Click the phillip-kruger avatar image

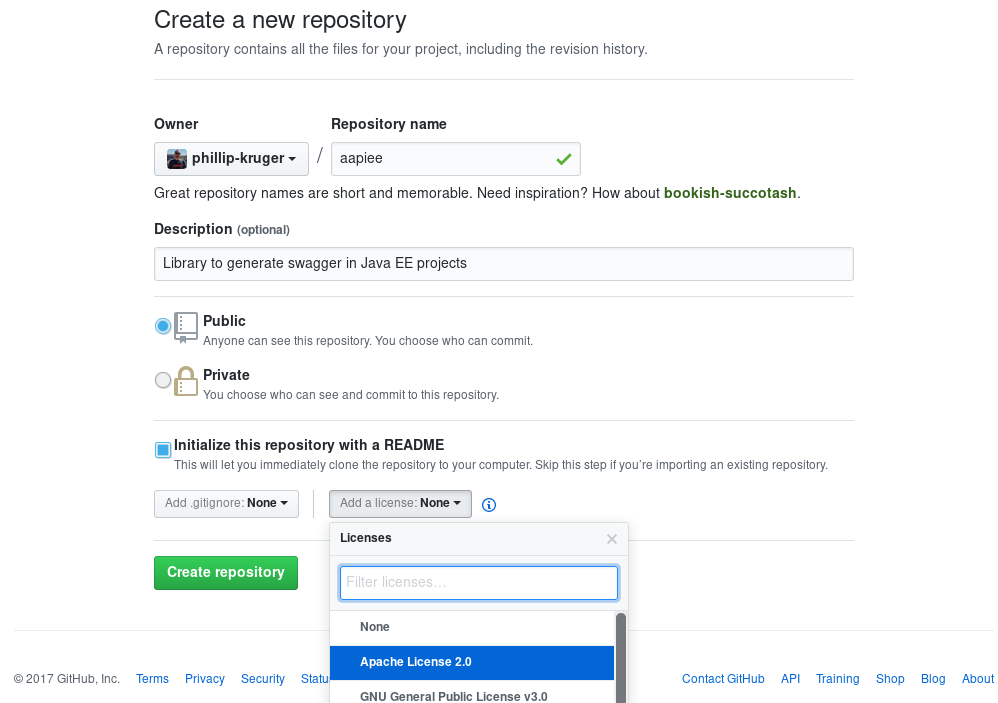(177, 159)
